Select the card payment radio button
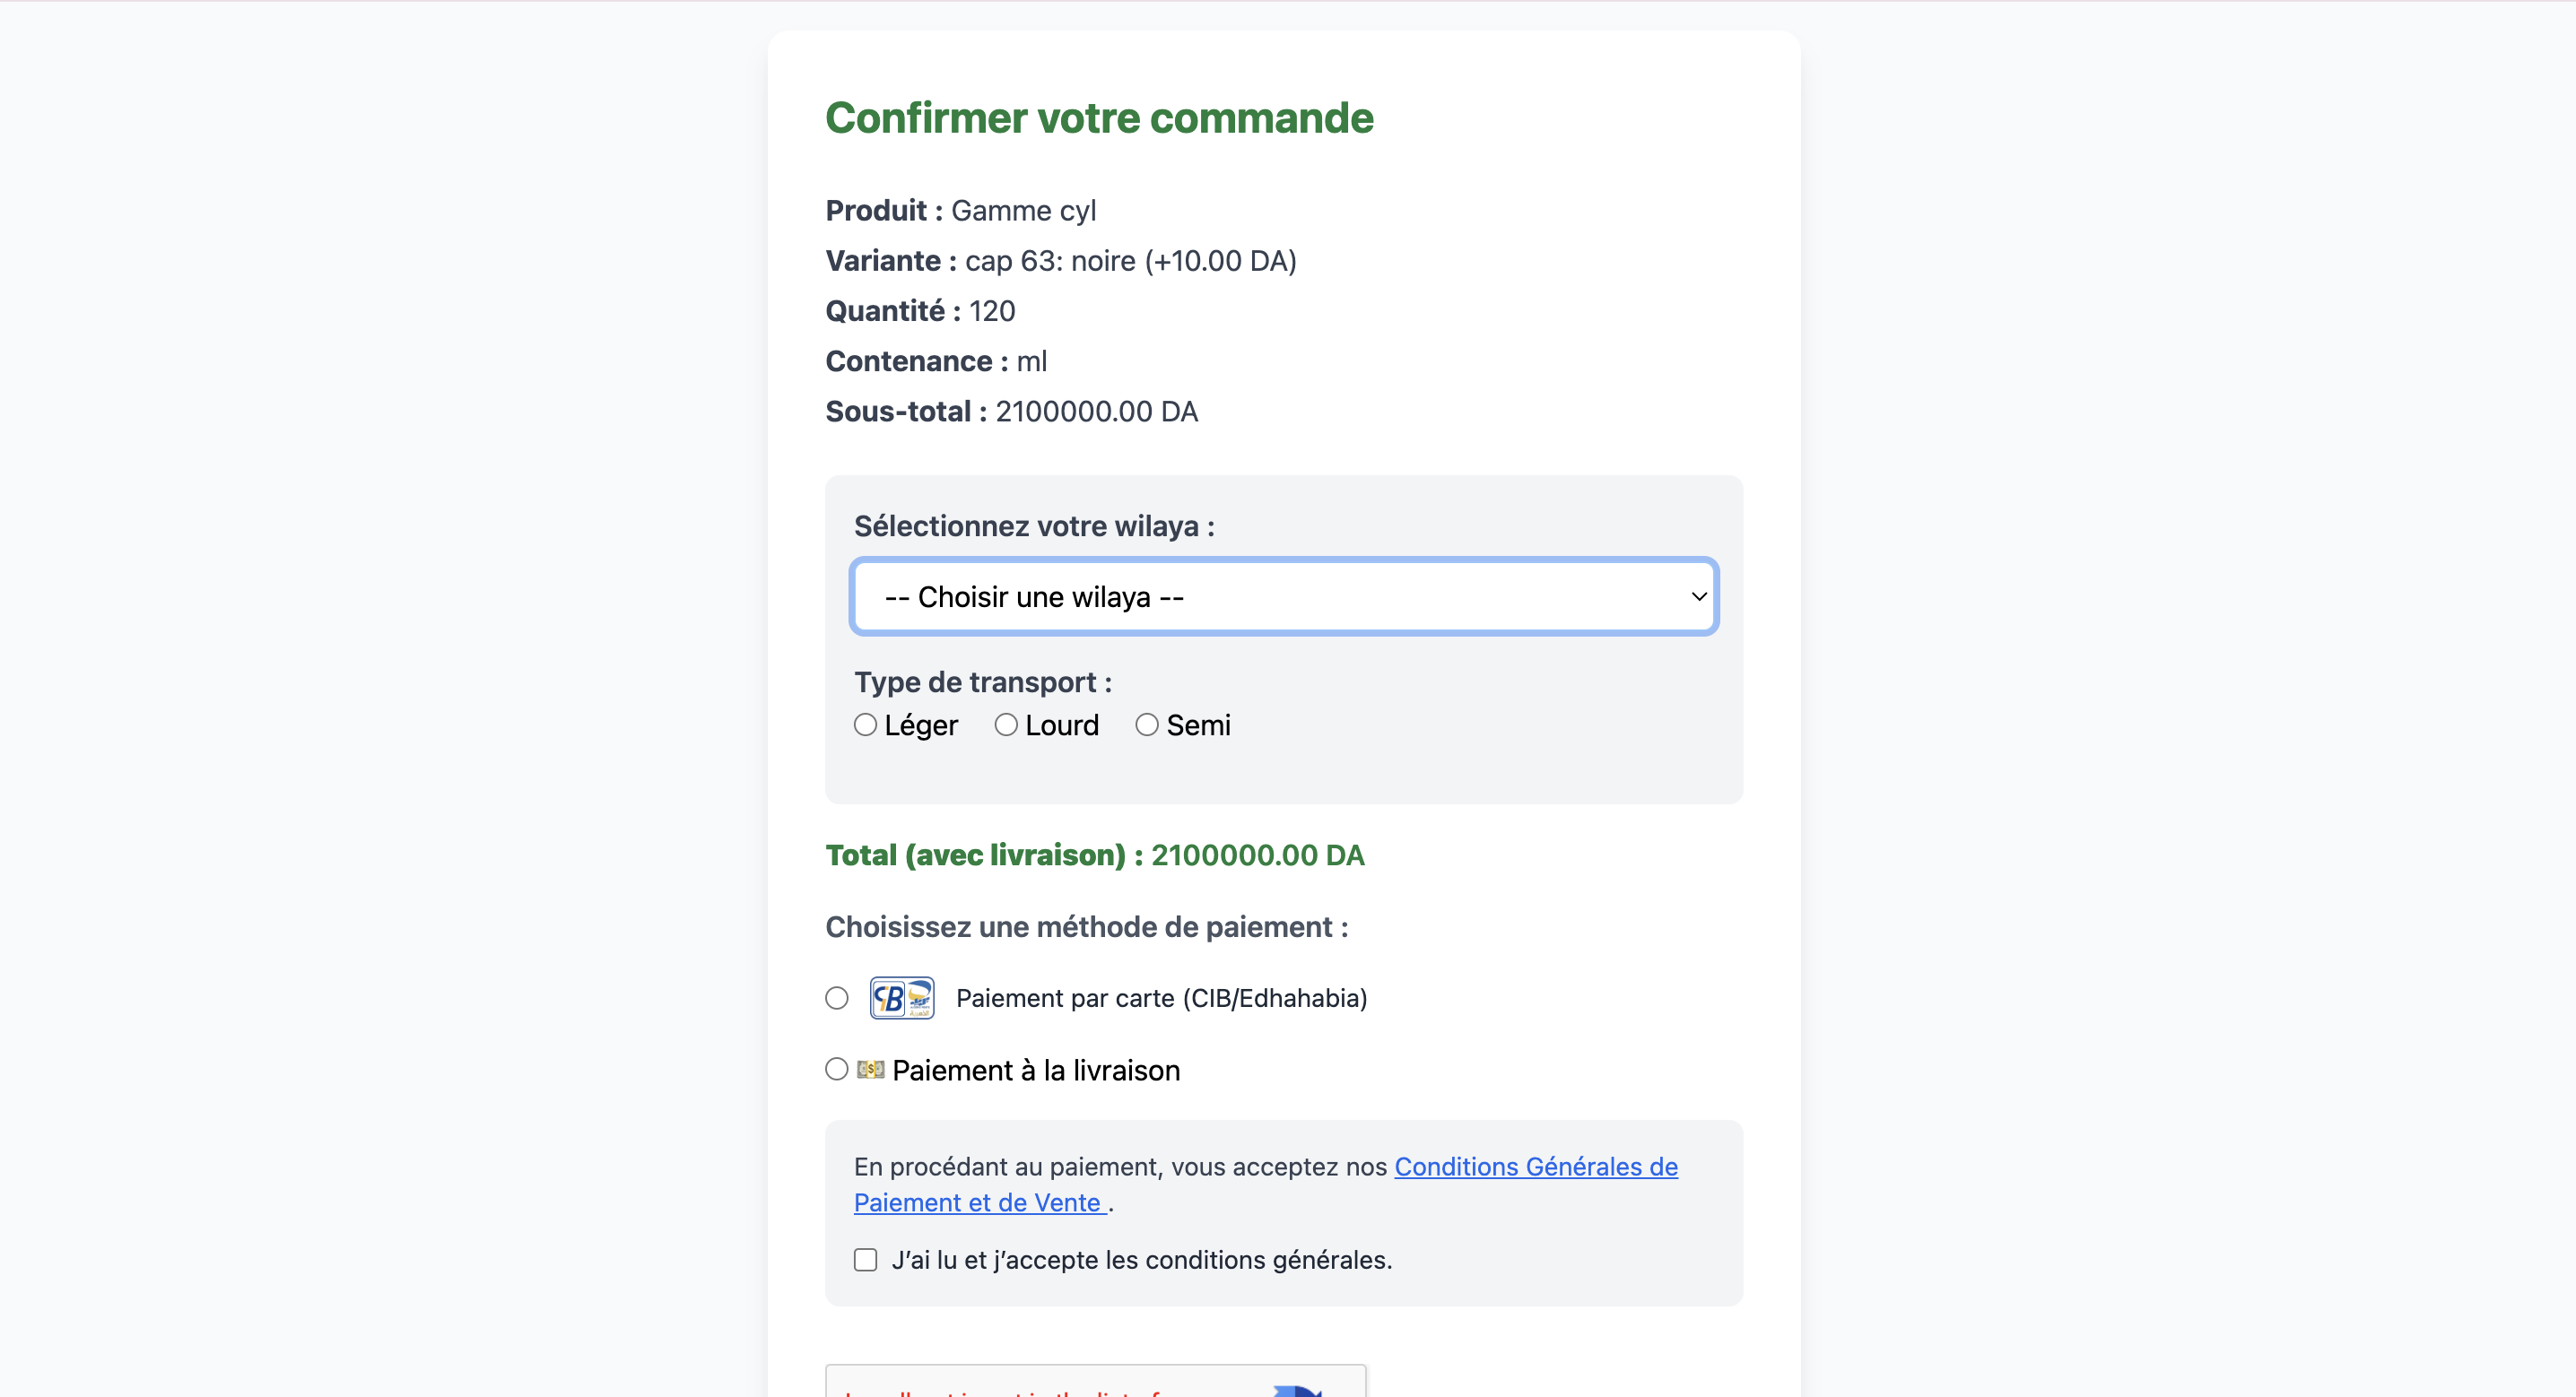This screenshot has height=1397, width=2576. click(x=837, y=998)
